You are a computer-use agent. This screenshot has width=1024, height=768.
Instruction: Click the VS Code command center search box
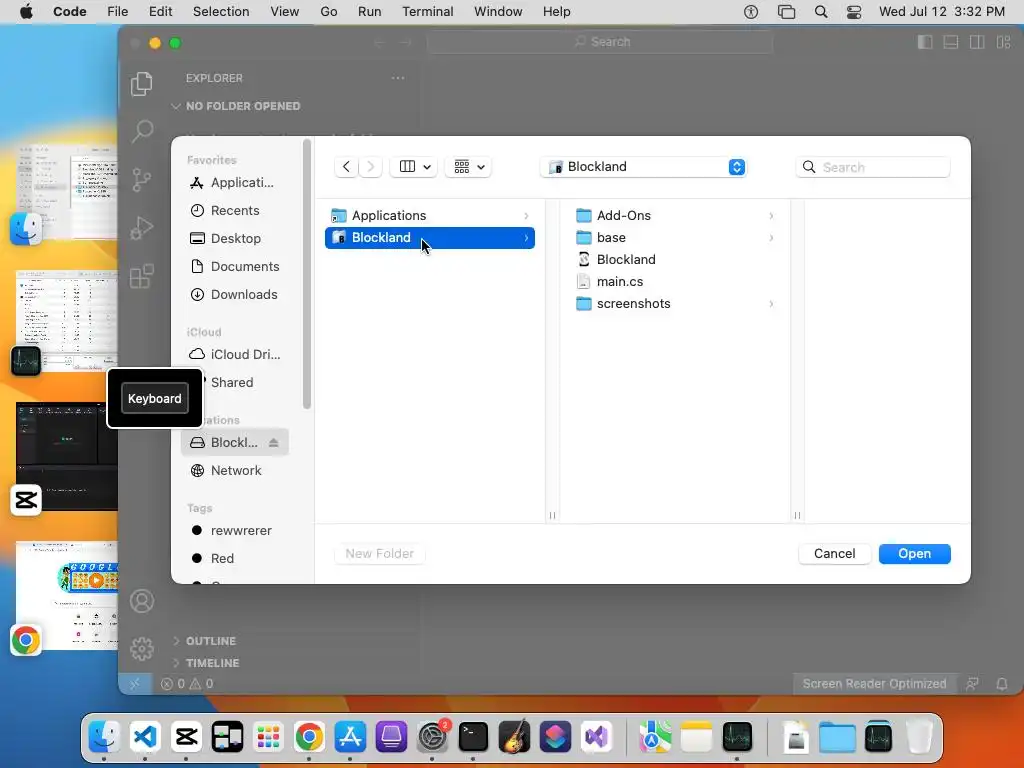[600, 42]
